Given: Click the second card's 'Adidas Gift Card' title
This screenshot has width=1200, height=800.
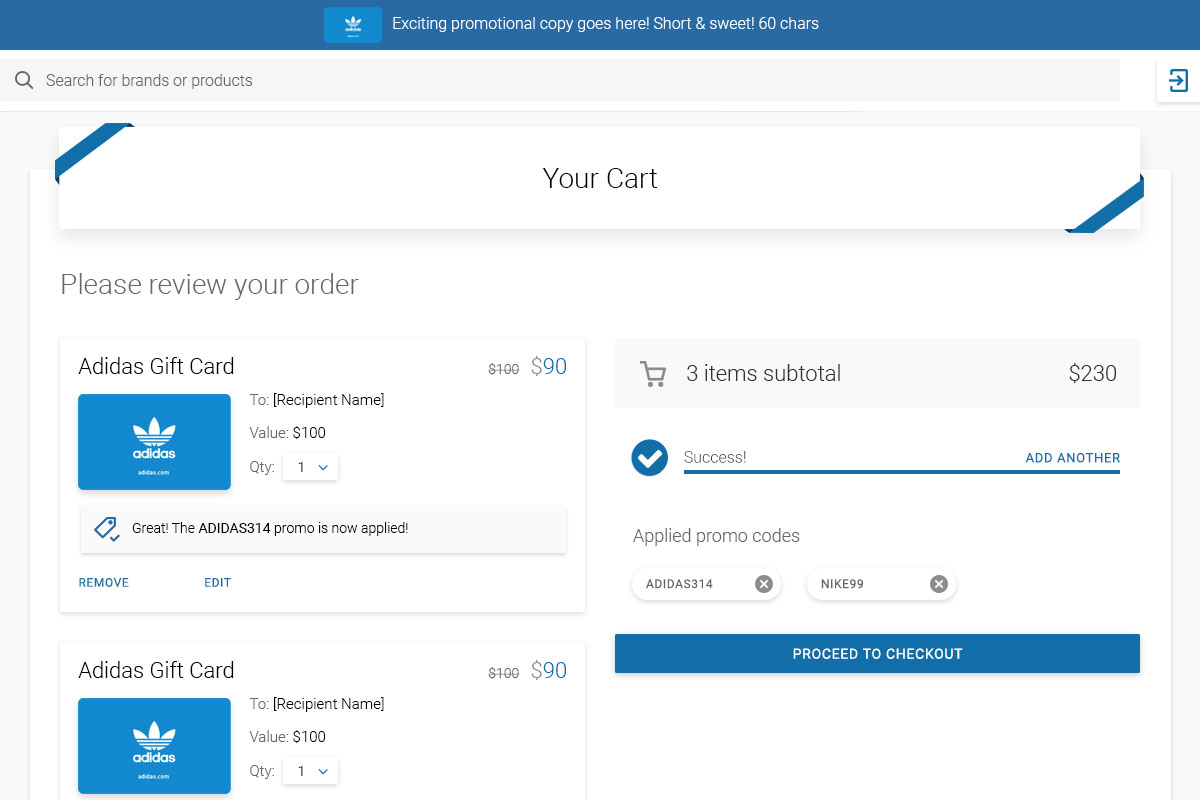Looking at the screenshot, I should click(x=156, y=670).
